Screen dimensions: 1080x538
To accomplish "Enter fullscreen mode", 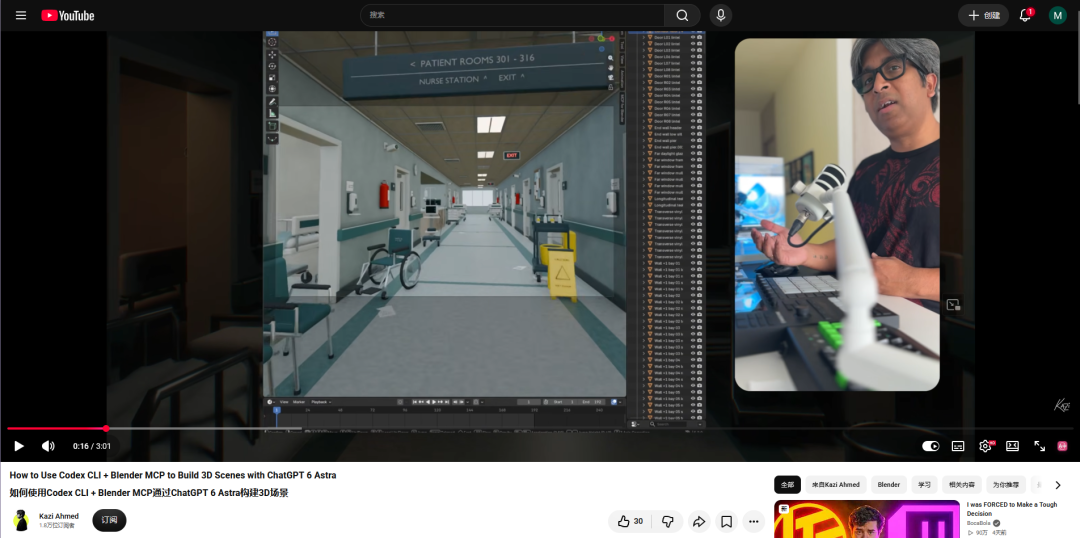I will [1039, 446].
